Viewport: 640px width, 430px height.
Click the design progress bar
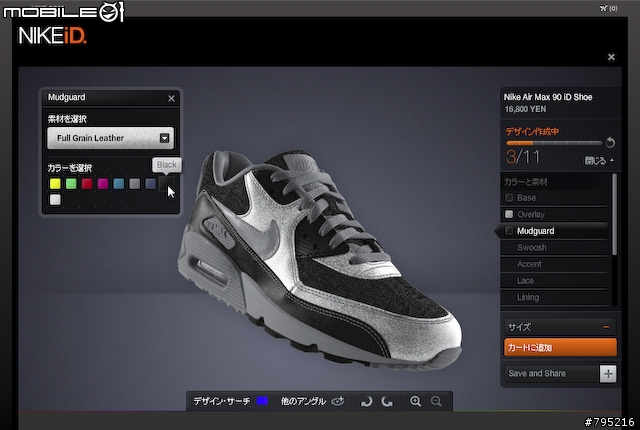click(554, 143)
